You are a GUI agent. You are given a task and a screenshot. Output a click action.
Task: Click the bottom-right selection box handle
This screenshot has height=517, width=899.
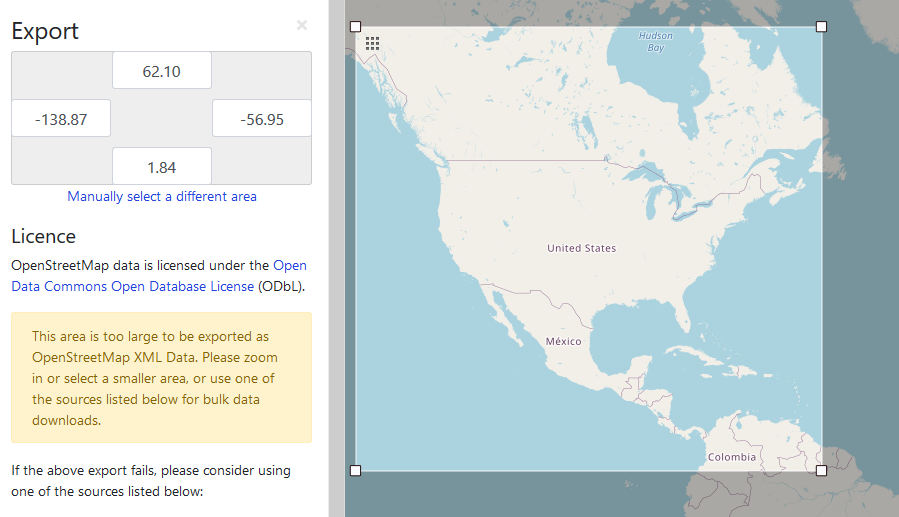[821, 470]
